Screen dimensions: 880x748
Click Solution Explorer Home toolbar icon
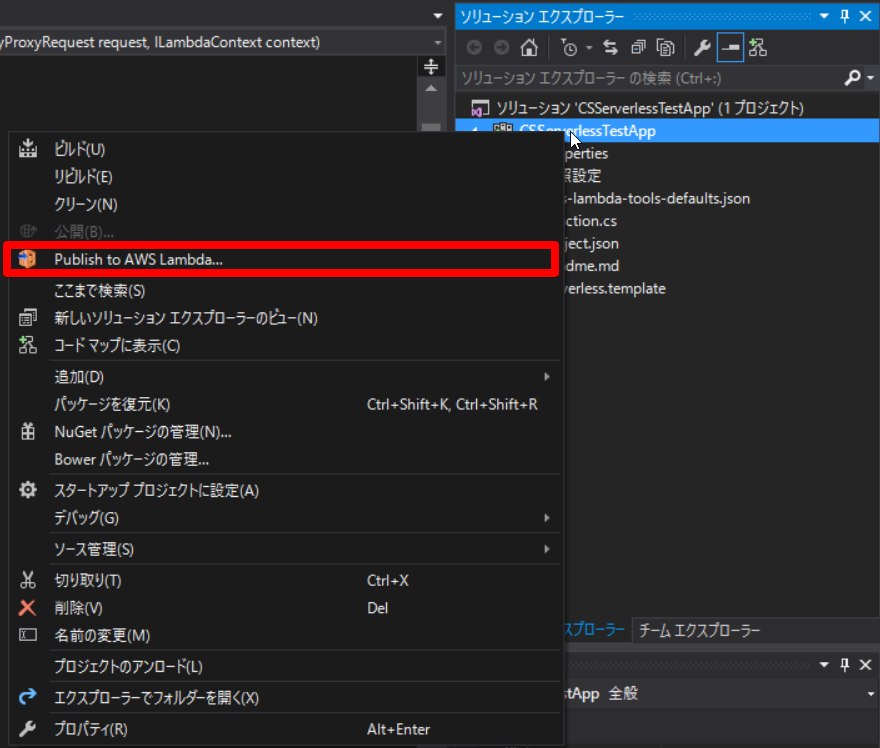(529, 48)
